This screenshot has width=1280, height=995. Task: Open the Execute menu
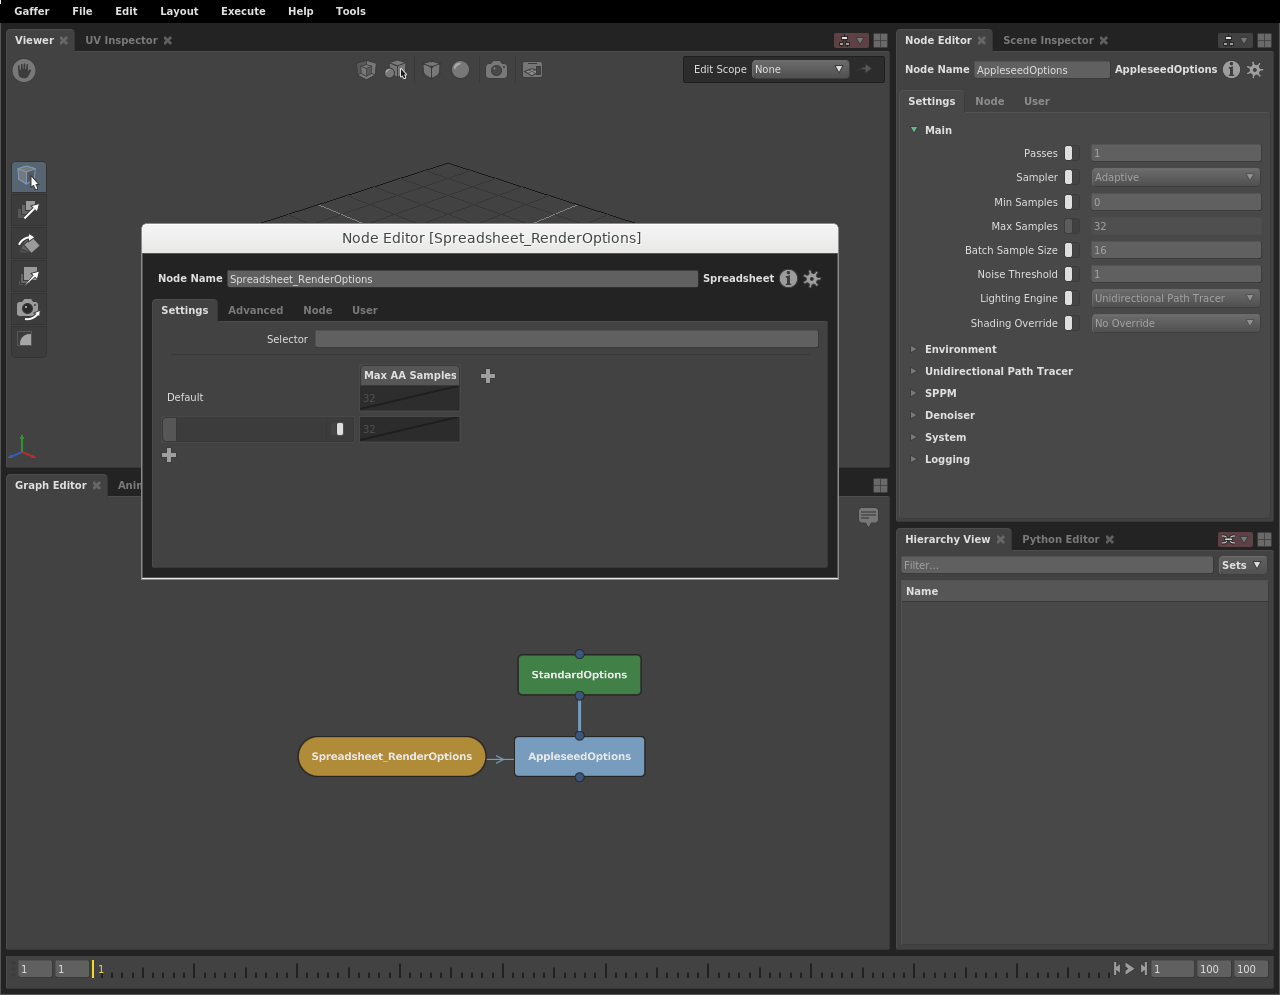(243, 11)
